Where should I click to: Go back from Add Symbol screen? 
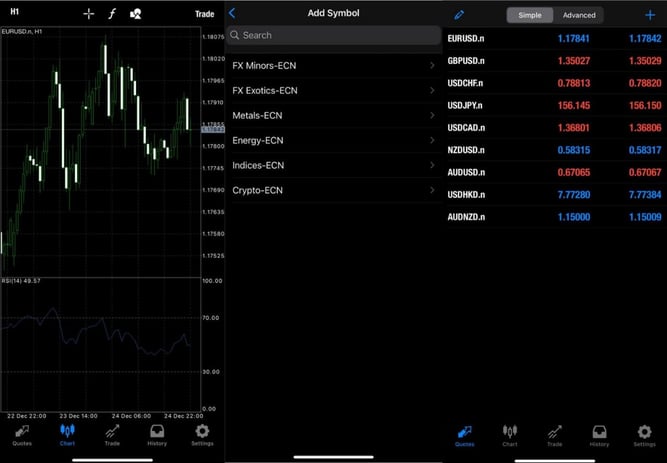232,13
